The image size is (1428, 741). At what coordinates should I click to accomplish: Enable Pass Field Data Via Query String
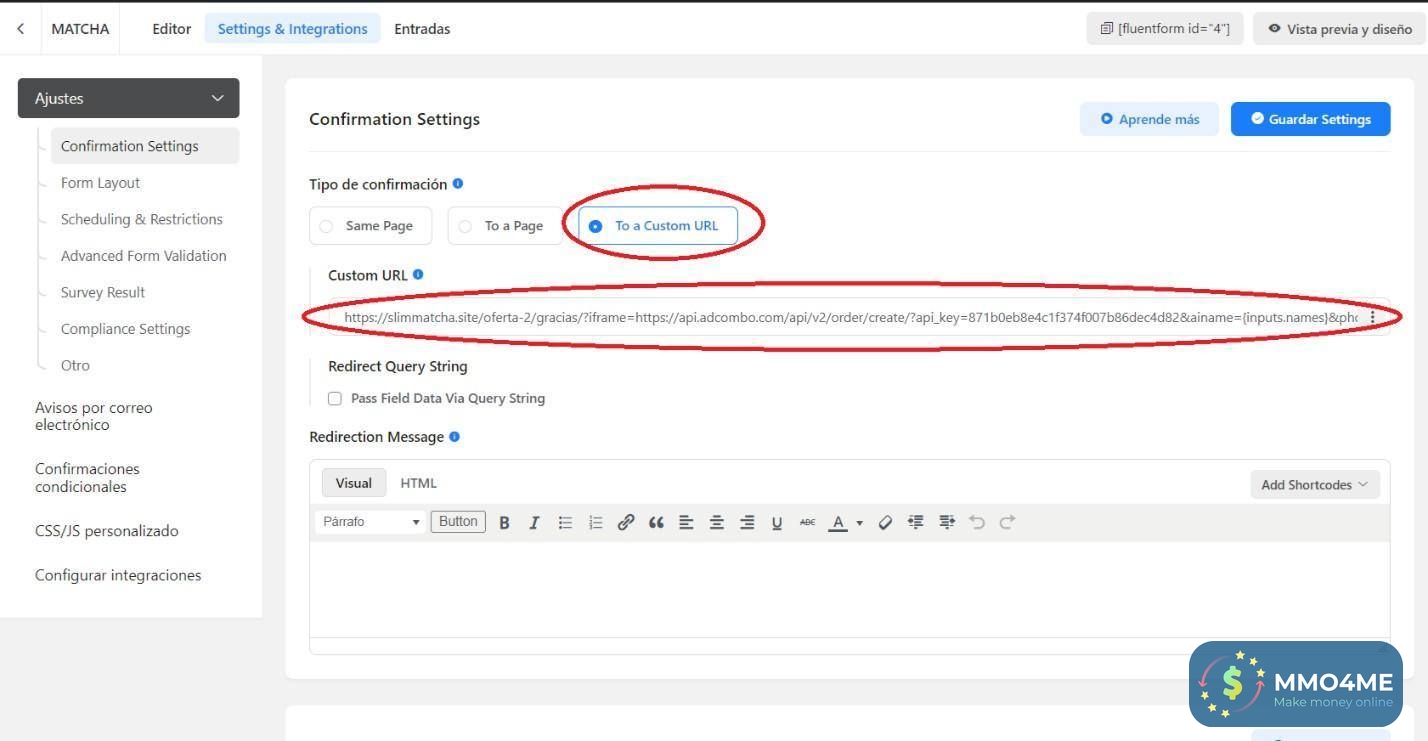(335, 398)
